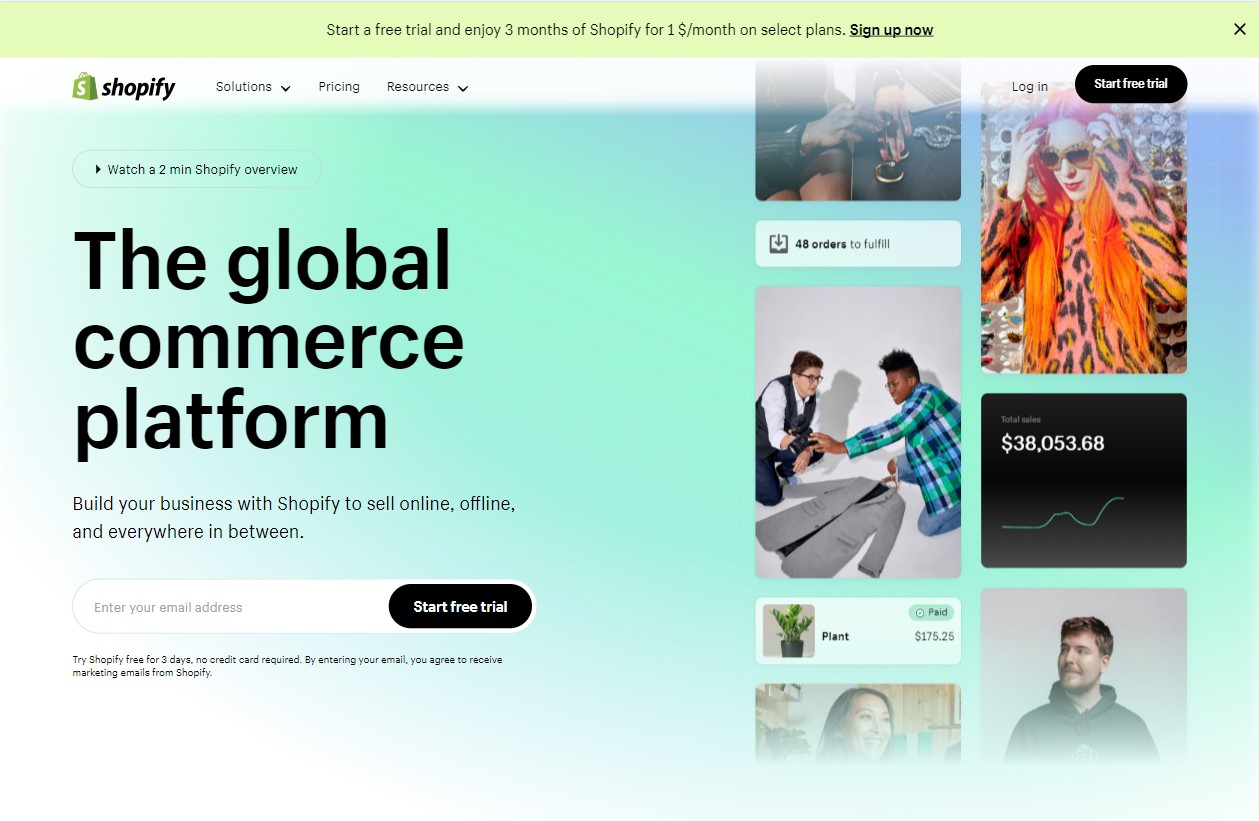Focus the email address input field

[x=230, y=607]
